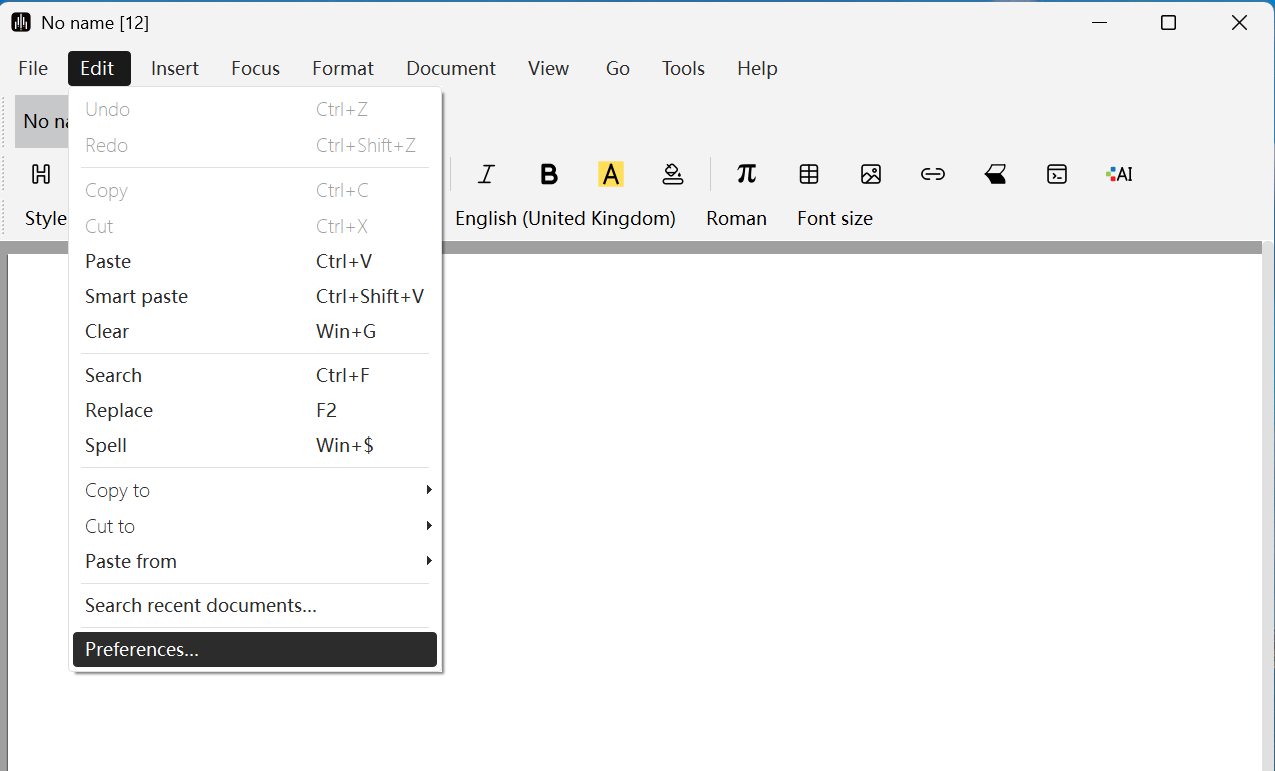Open the terminal session icon

click(1057, 174)
